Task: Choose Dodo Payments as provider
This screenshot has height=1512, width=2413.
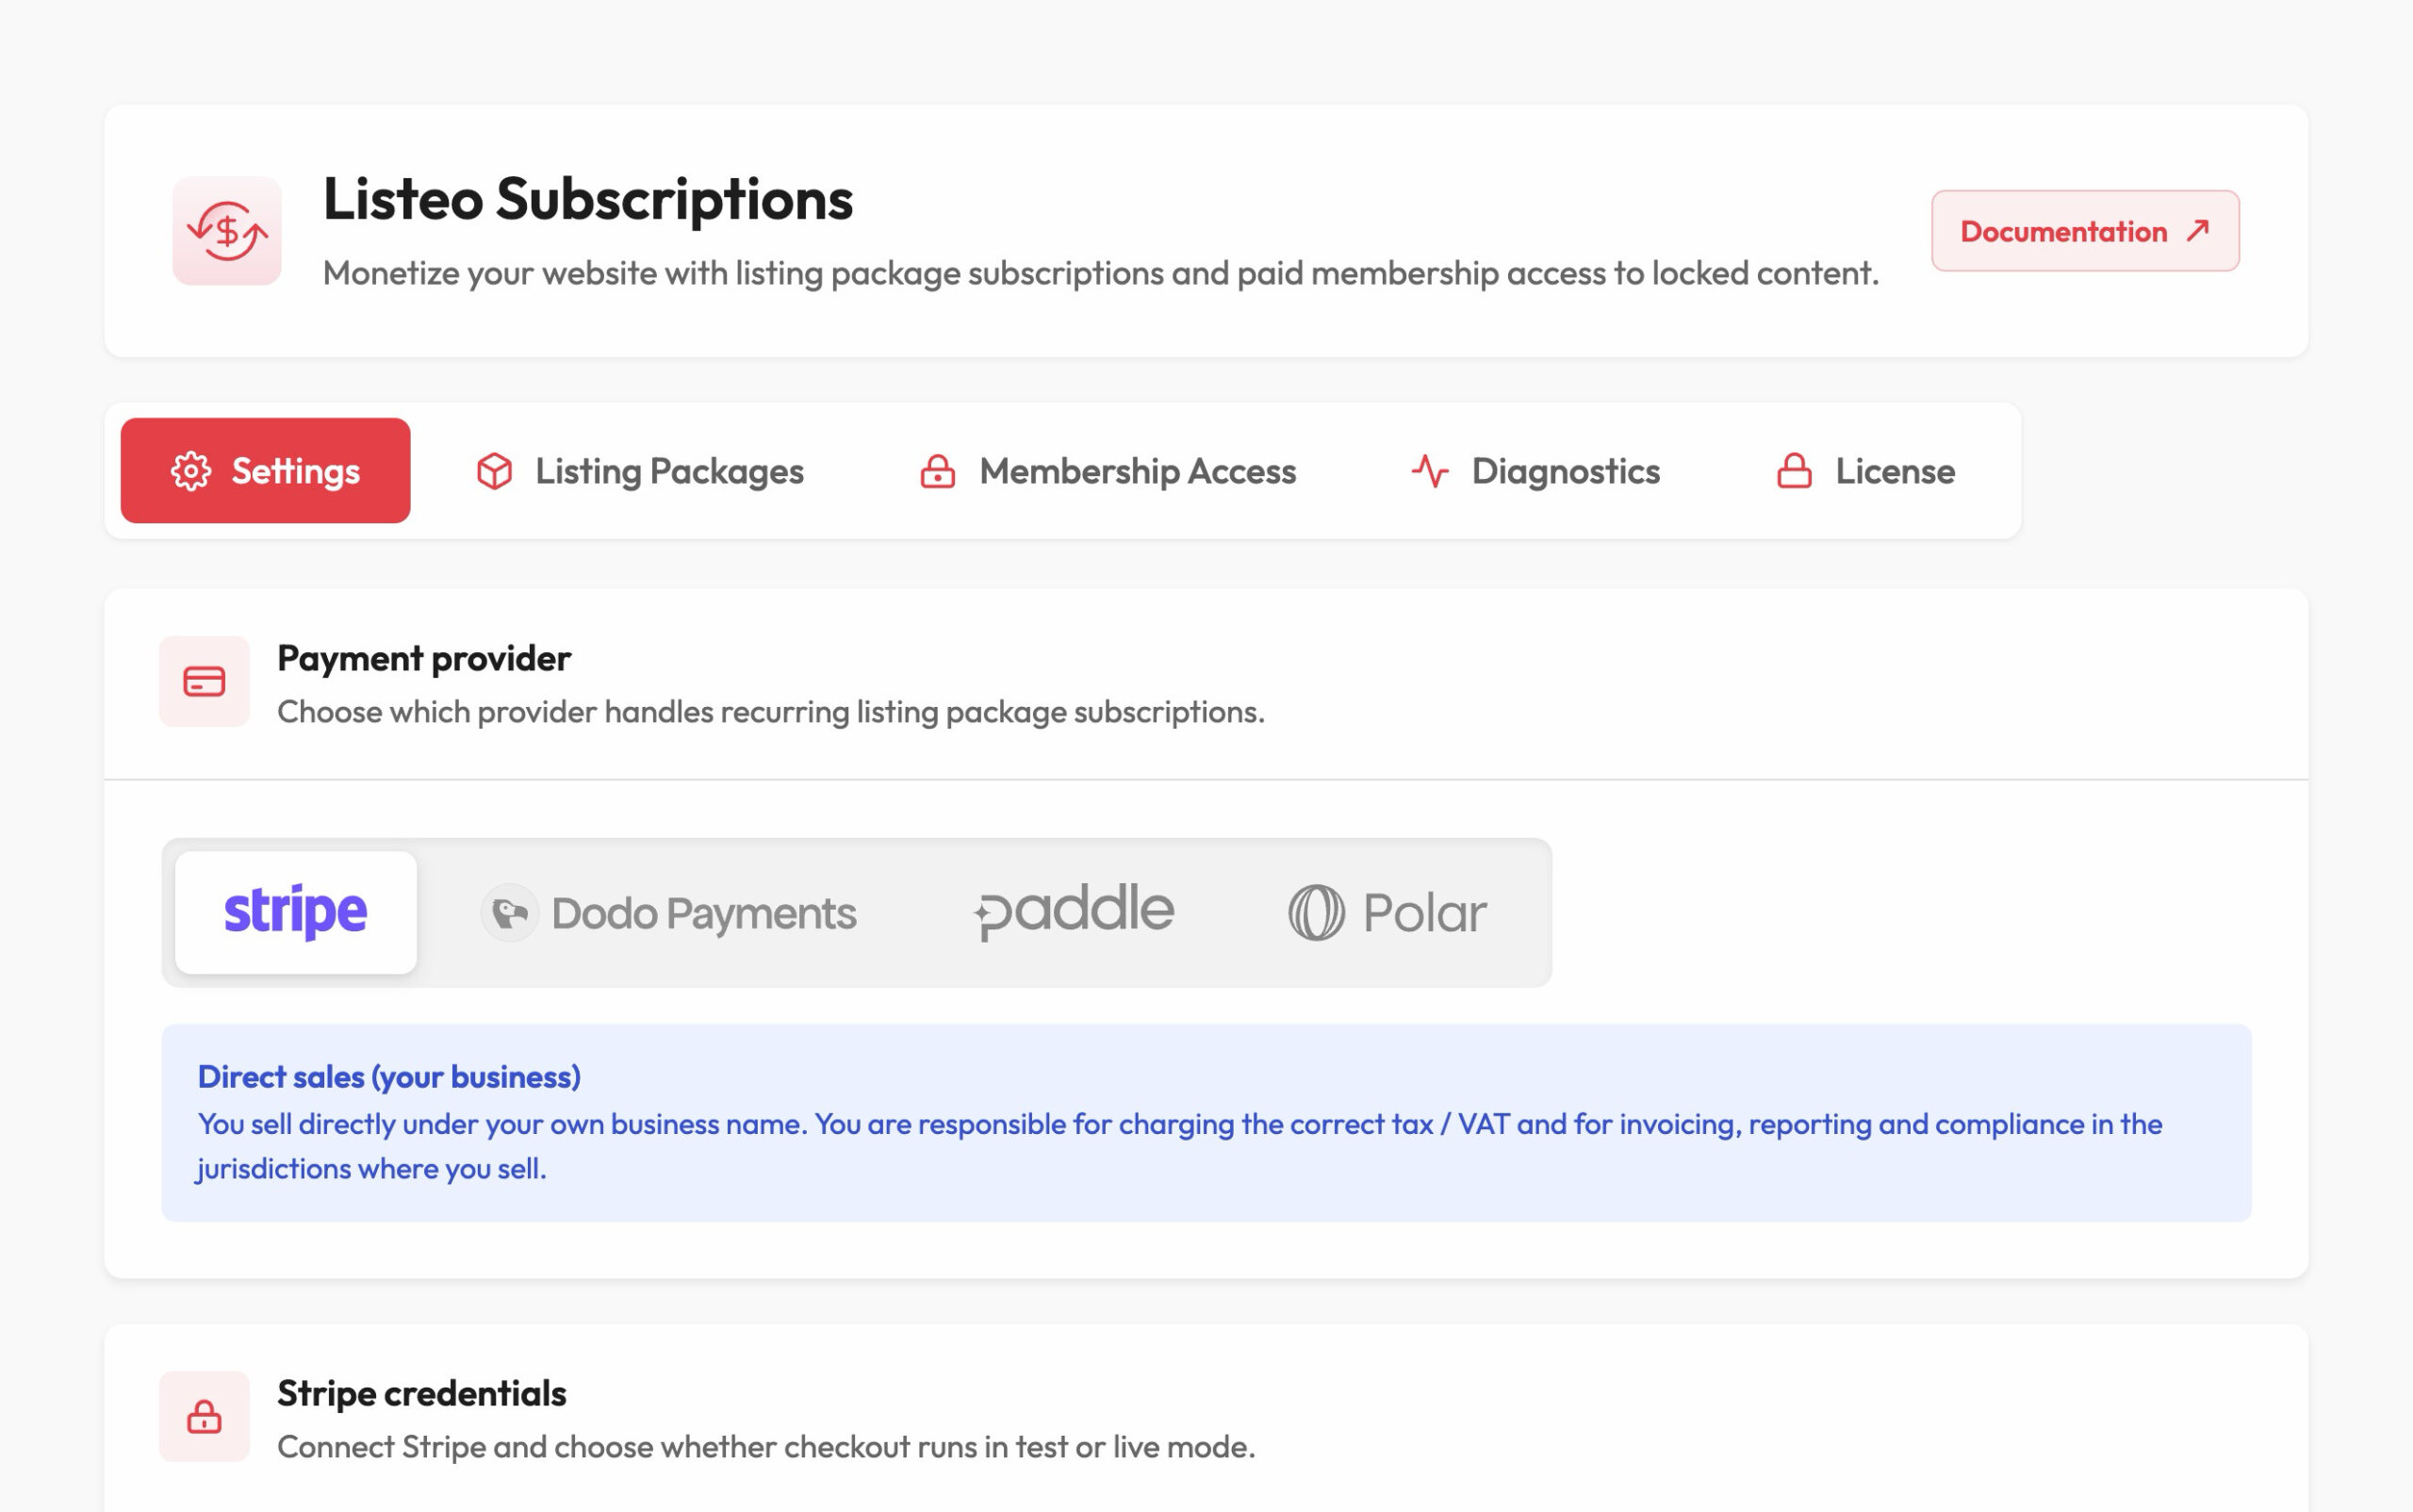Action: (x=668, y=912)
